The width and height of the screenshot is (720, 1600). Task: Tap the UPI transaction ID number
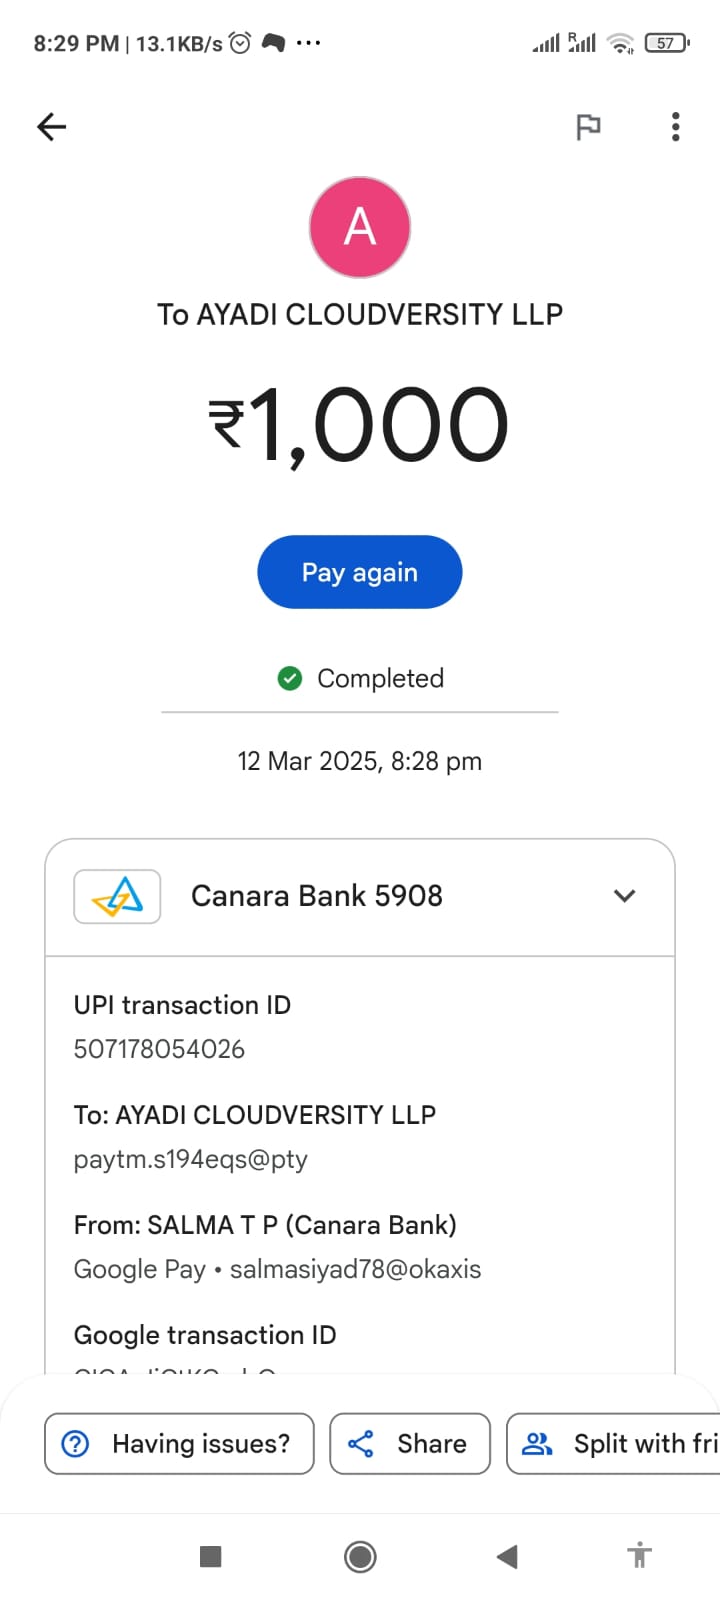pyautogui.click(x=159, y=1049)
